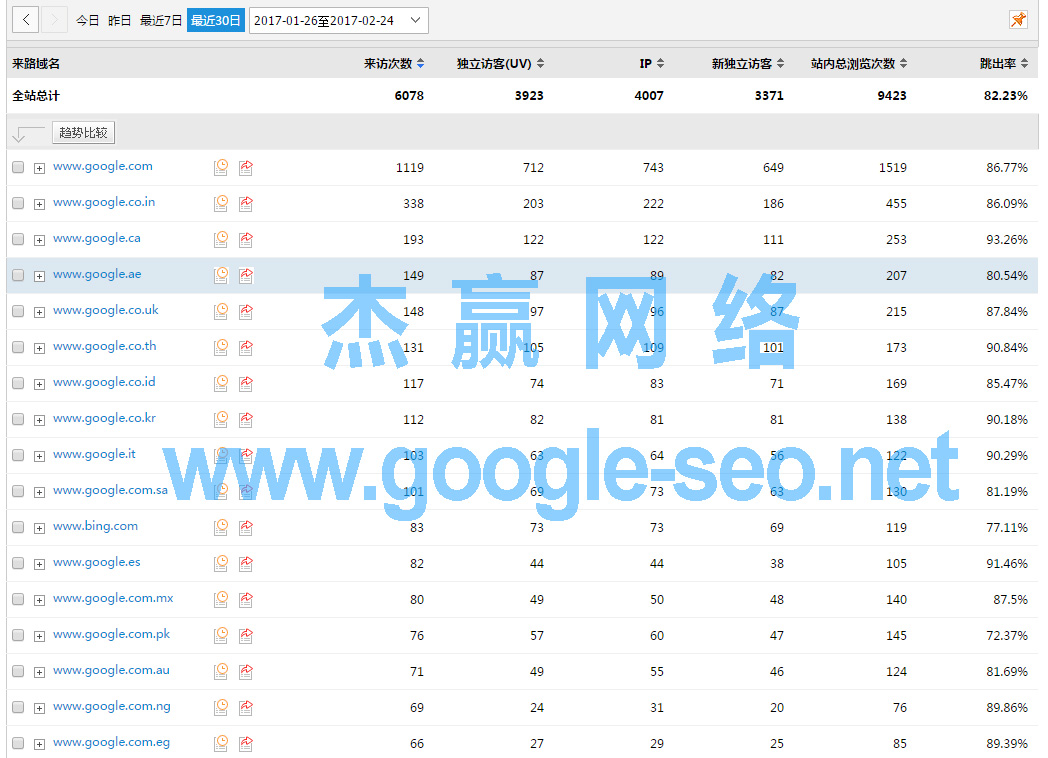Expand the www.google.co.th row details
The height and width of the screenshot is (758, 1048).
tap(39, 348)
